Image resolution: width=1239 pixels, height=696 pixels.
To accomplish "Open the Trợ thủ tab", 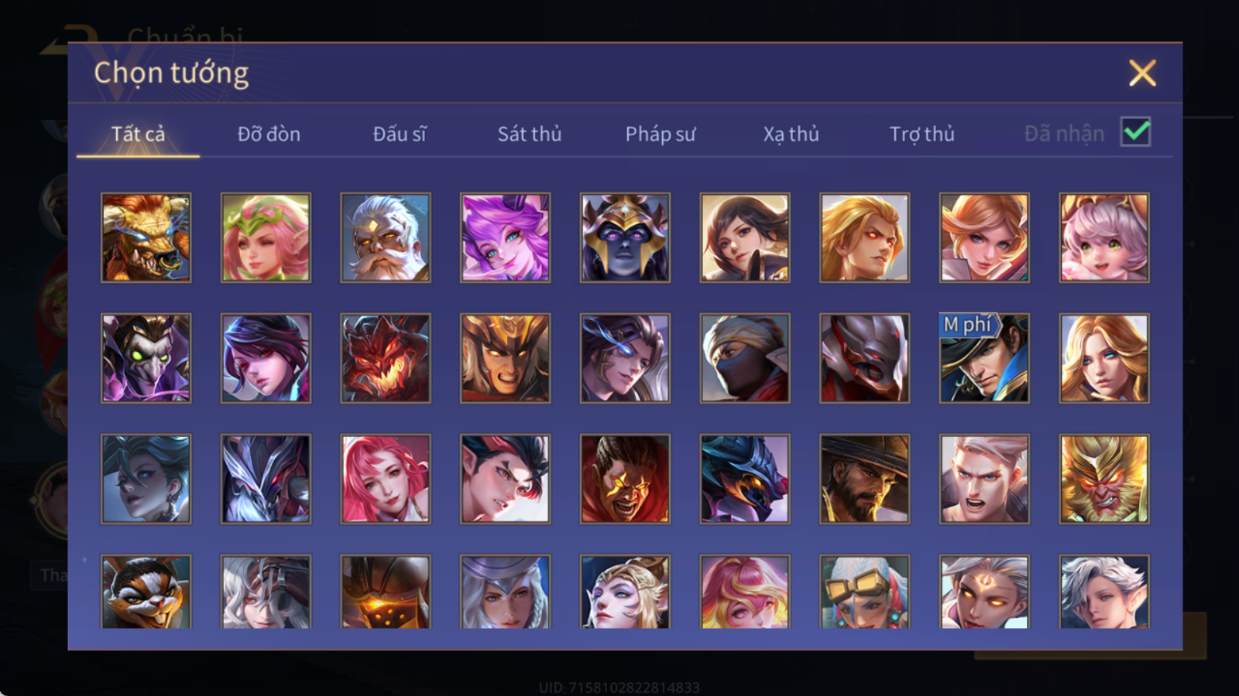I will click(922, 134).
